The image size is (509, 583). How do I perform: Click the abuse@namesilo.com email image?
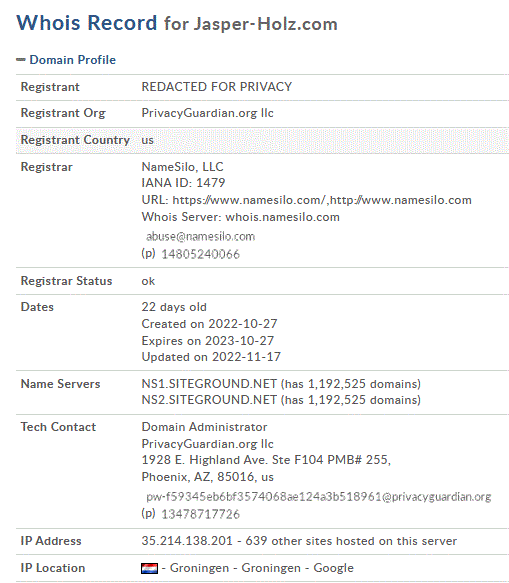200,236
